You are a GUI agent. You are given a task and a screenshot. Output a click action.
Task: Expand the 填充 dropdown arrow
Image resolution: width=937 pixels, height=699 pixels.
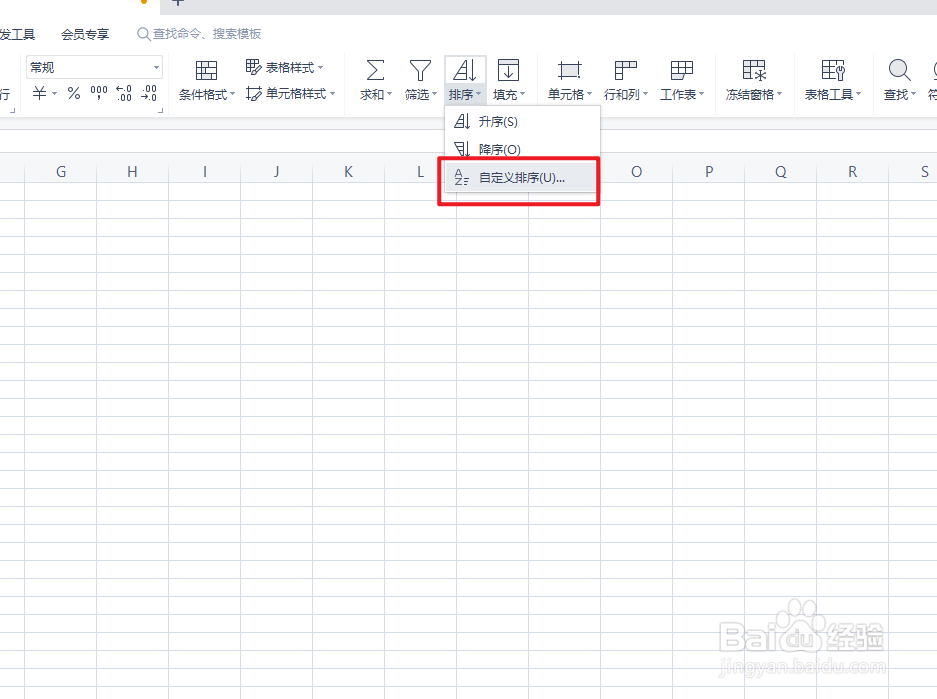pos(523,94)
